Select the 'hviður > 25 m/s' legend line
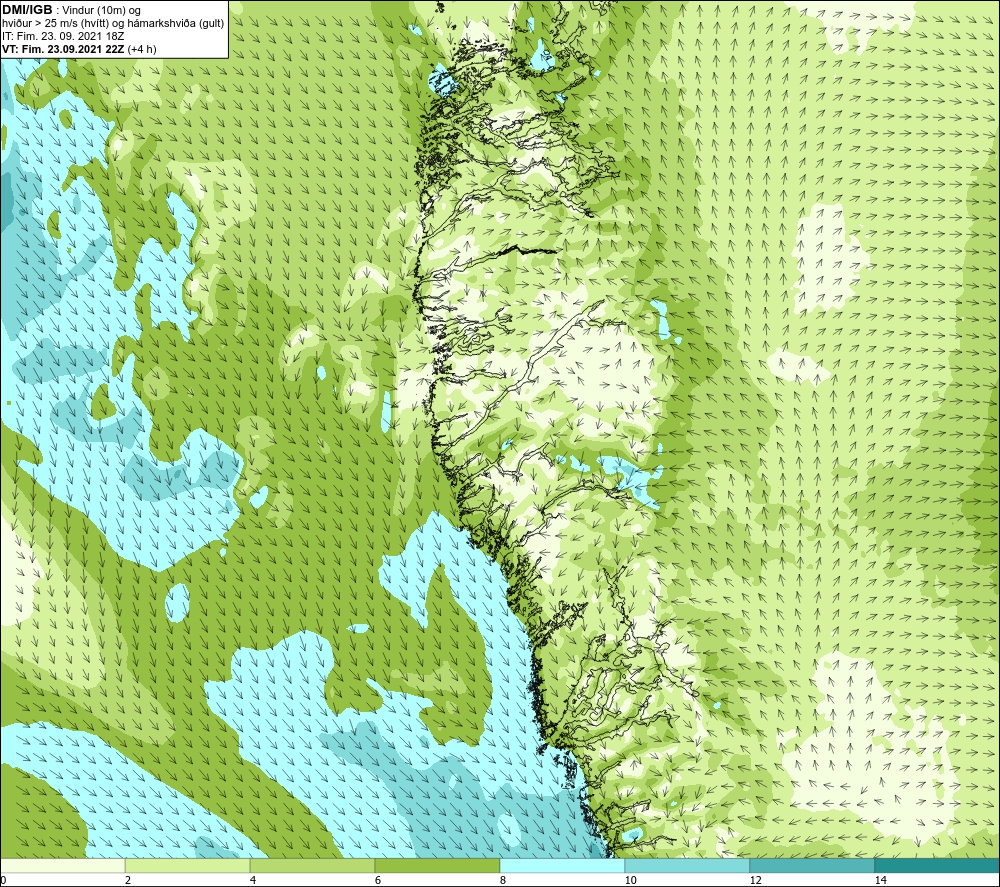The image size is (1000, 887). [x=113, y=23]
